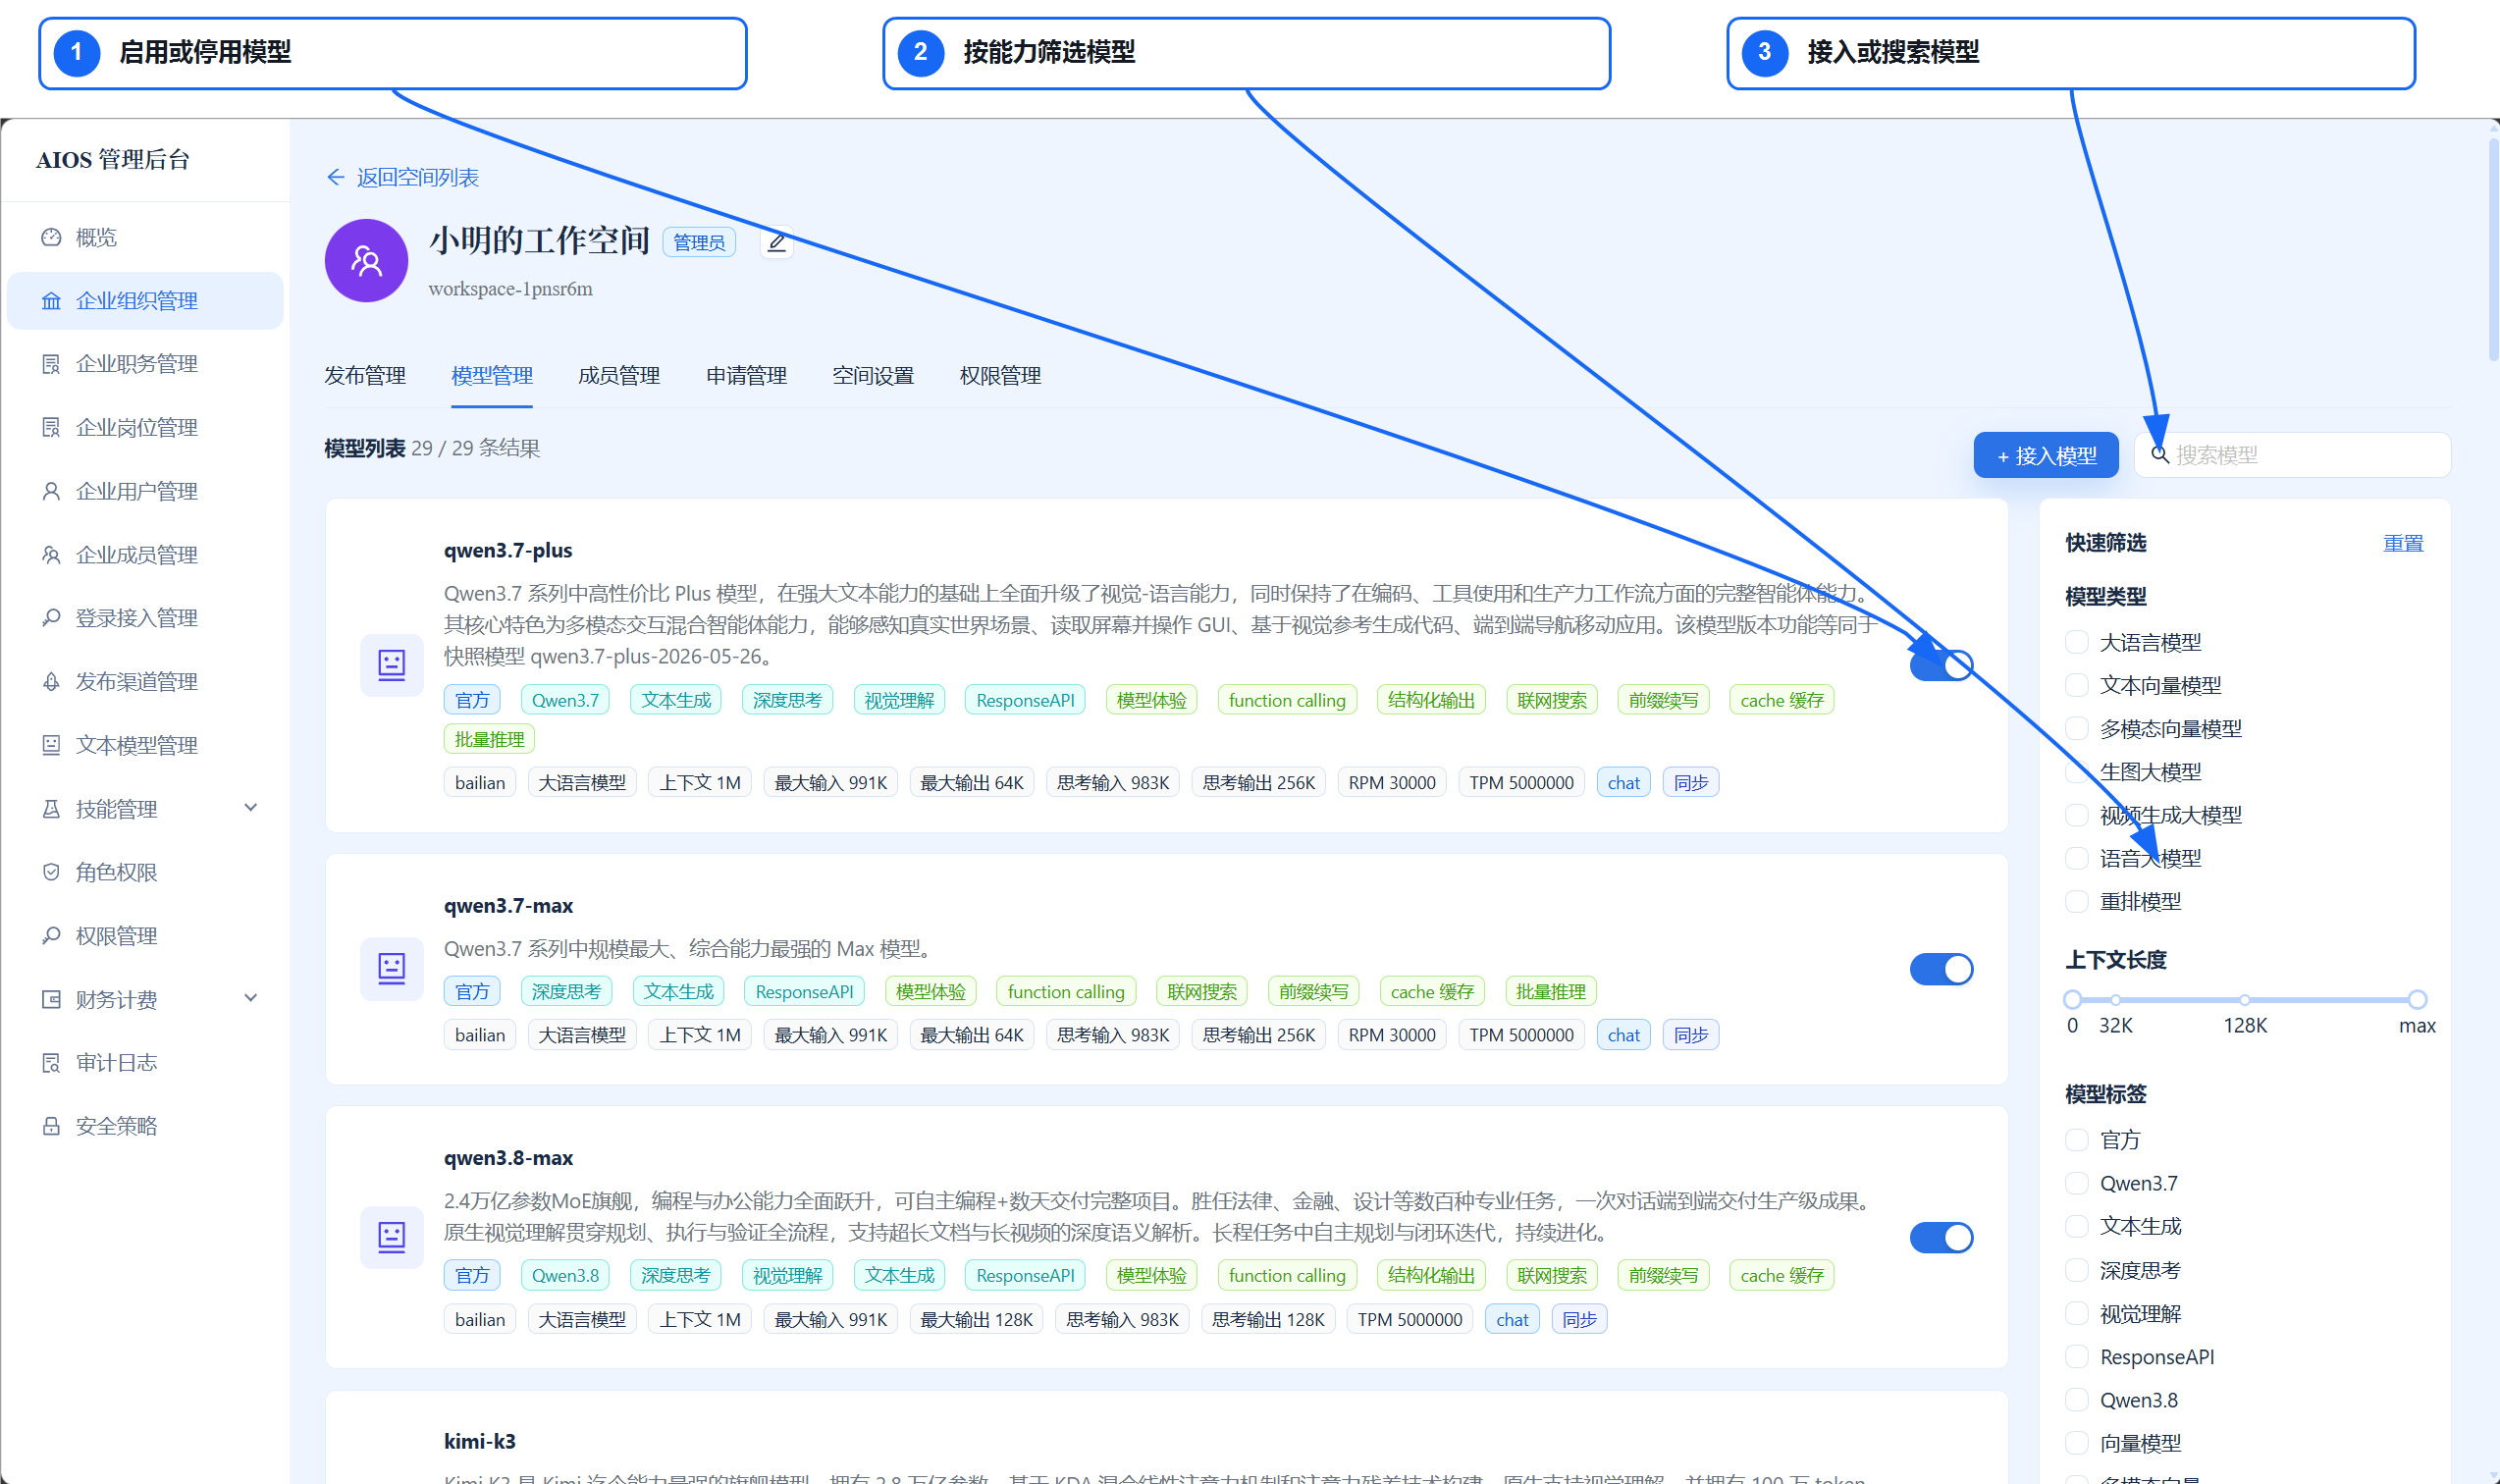
Task: Expand the 技能管理 sidebar submenu chevron
Action: click(251, 808)
